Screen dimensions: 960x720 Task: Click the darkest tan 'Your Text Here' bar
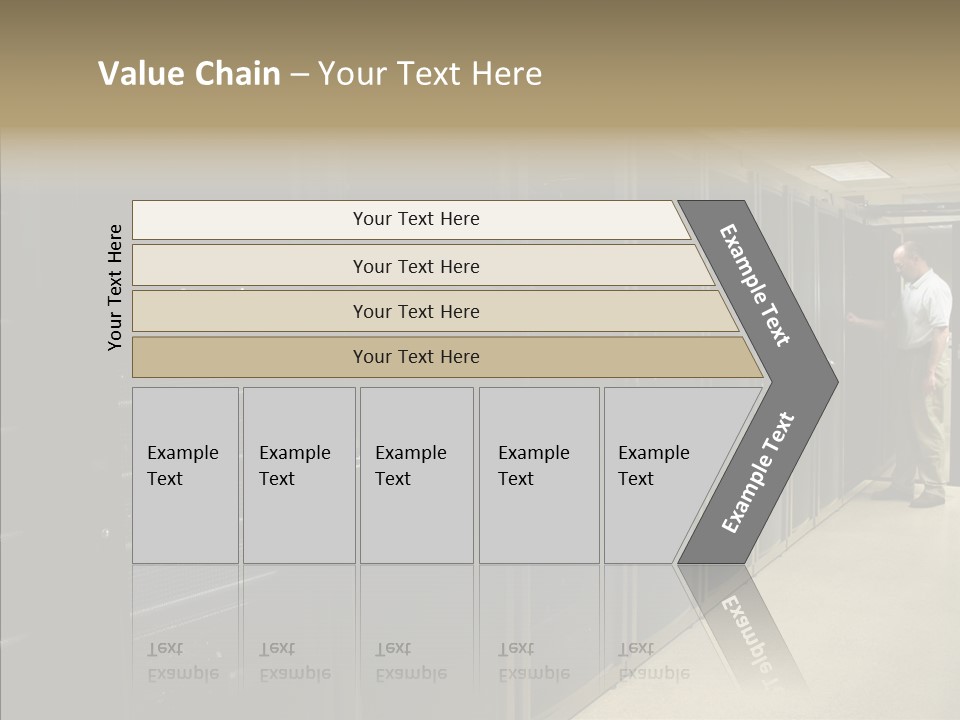point(415,357)
